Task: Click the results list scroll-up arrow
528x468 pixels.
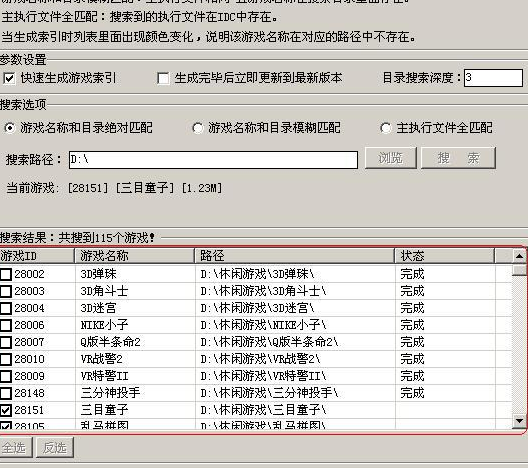Action: pyautogui.click(x=519, y=257)
